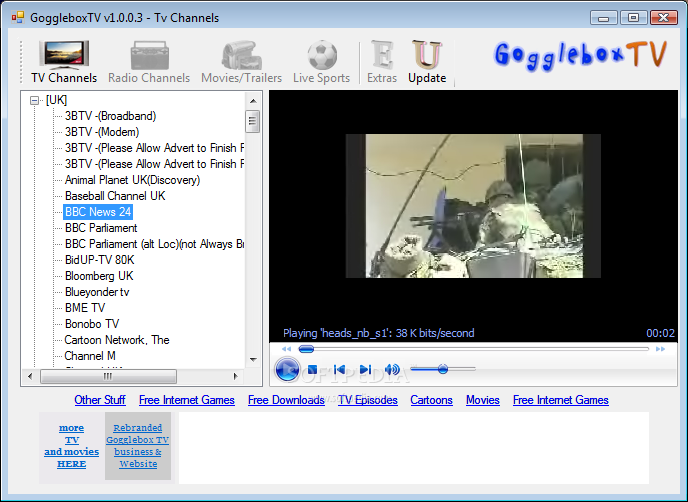Open the TV Channels section
The width and height of the screenshot is (688, 502).
(64, 61)
